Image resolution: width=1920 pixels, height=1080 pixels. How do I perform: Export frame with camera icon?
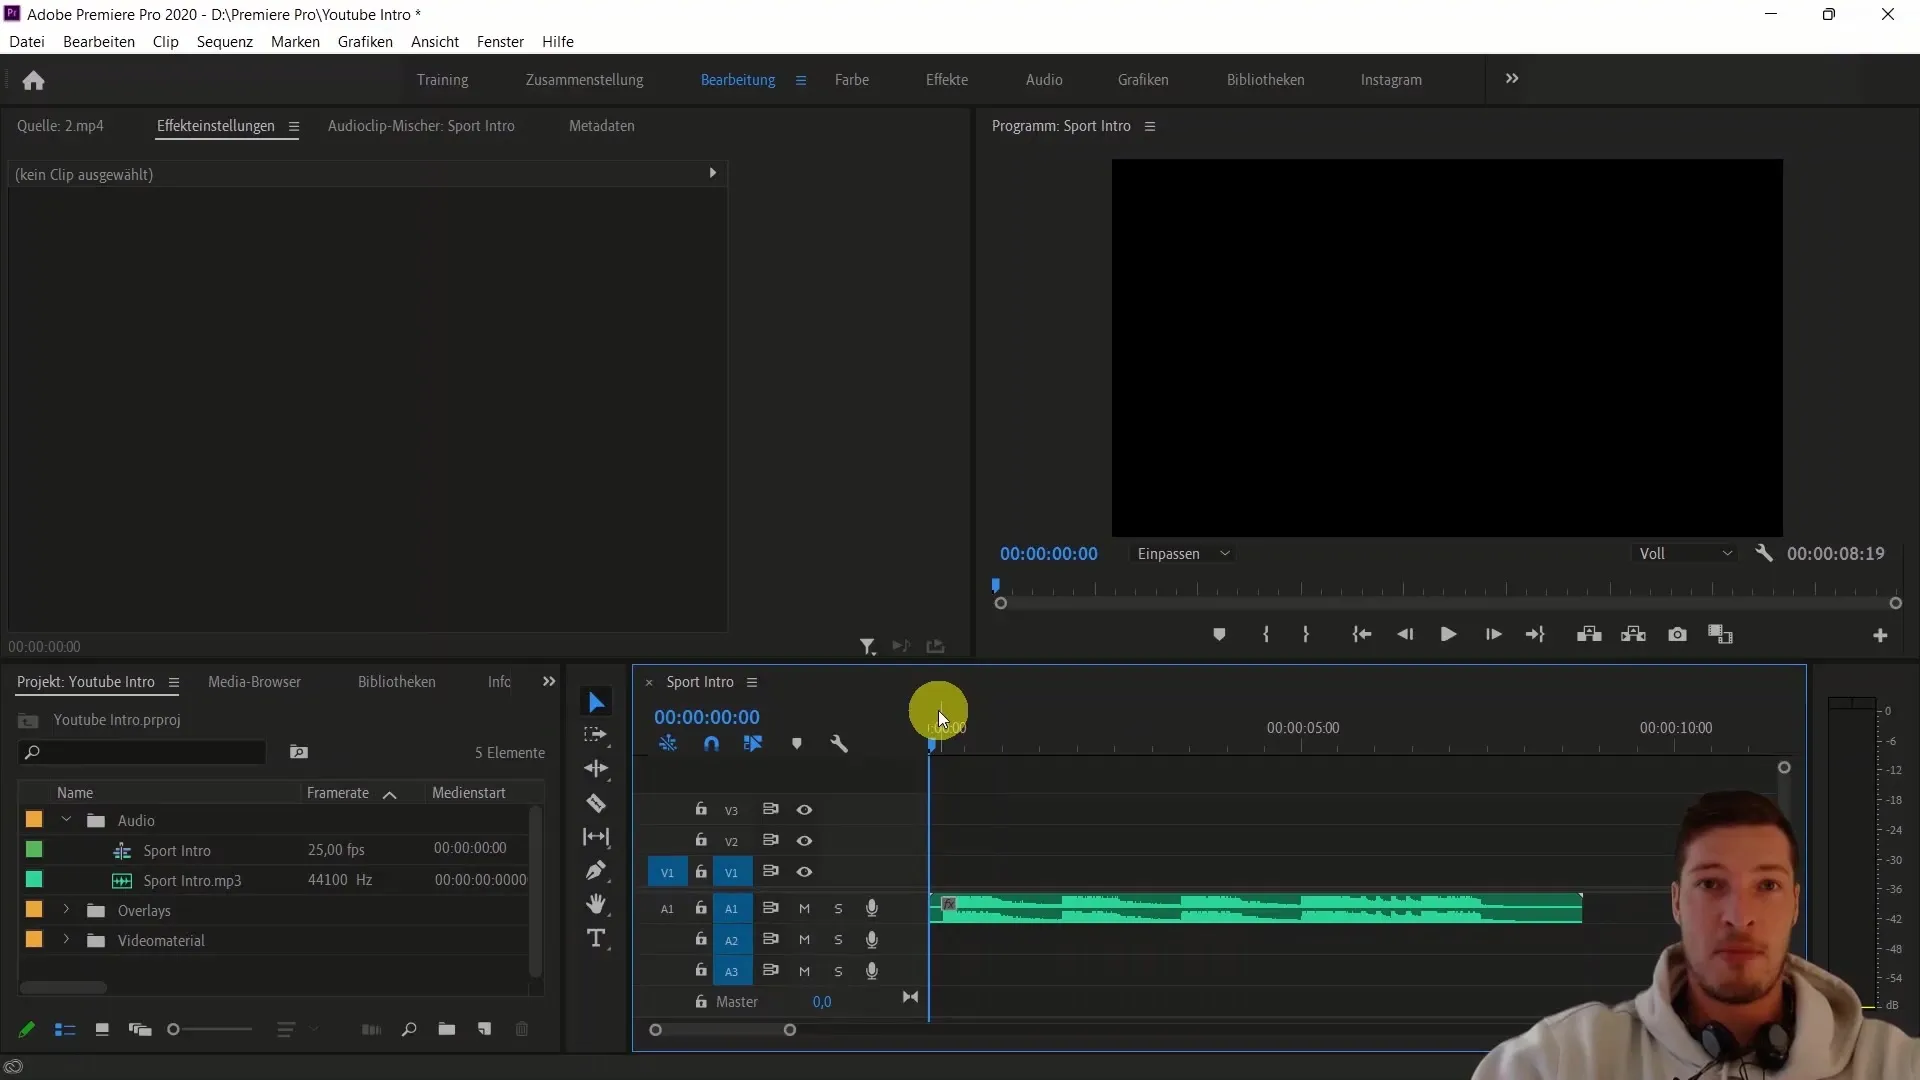pos(1677,635)
